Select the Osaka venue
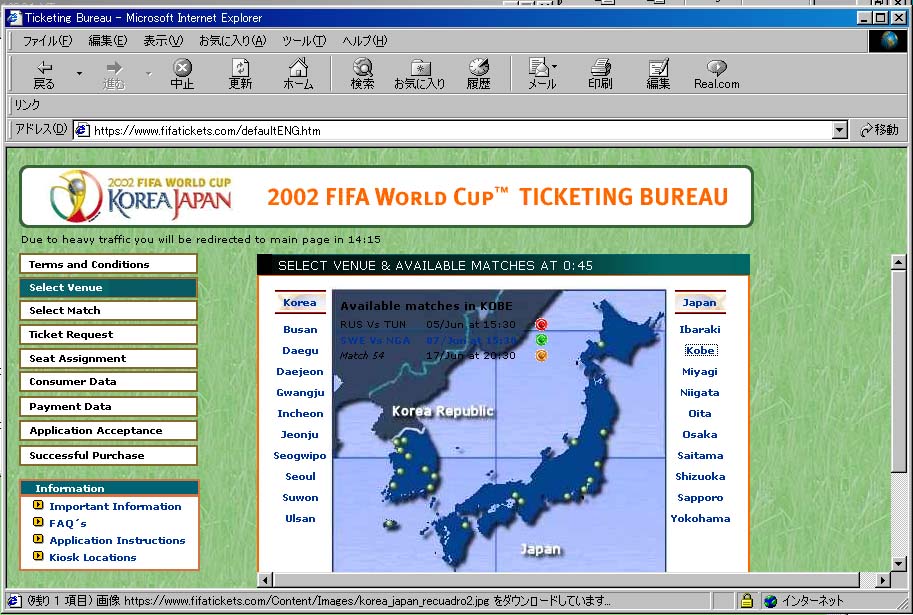Screen dimensions: 913x615 pyautogui.click(x=700, y=434)
